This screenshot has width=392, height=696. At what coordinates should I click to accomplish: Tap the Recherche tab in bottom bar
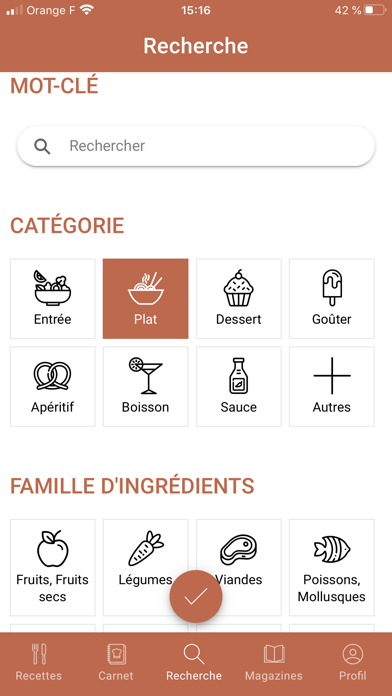[194, 663]
